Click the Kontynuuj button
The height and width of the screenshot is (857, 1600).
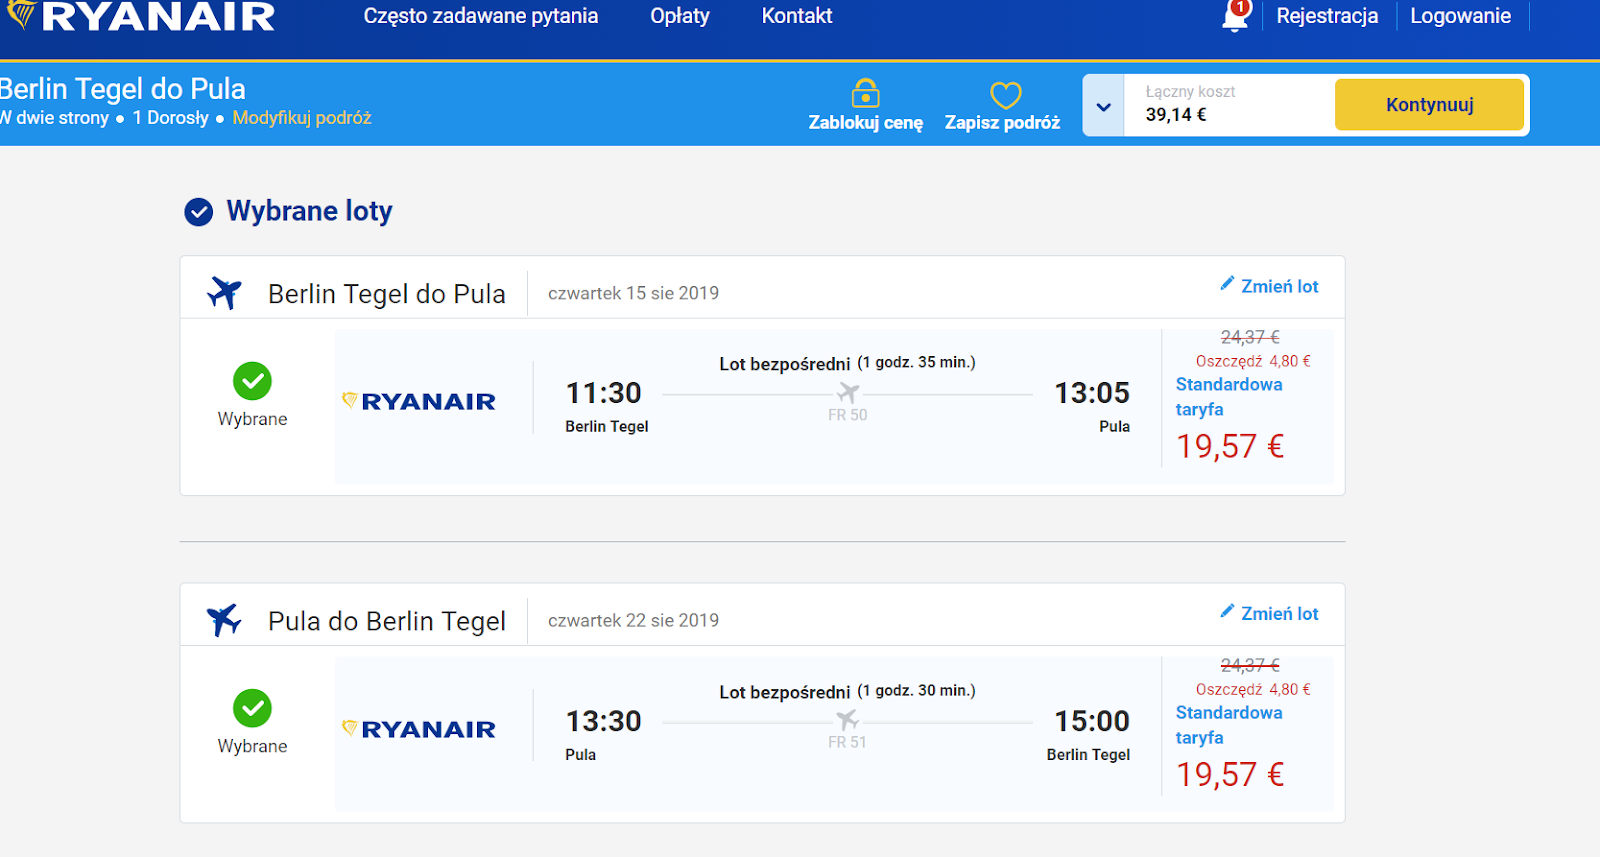[x=1429, y=105]
